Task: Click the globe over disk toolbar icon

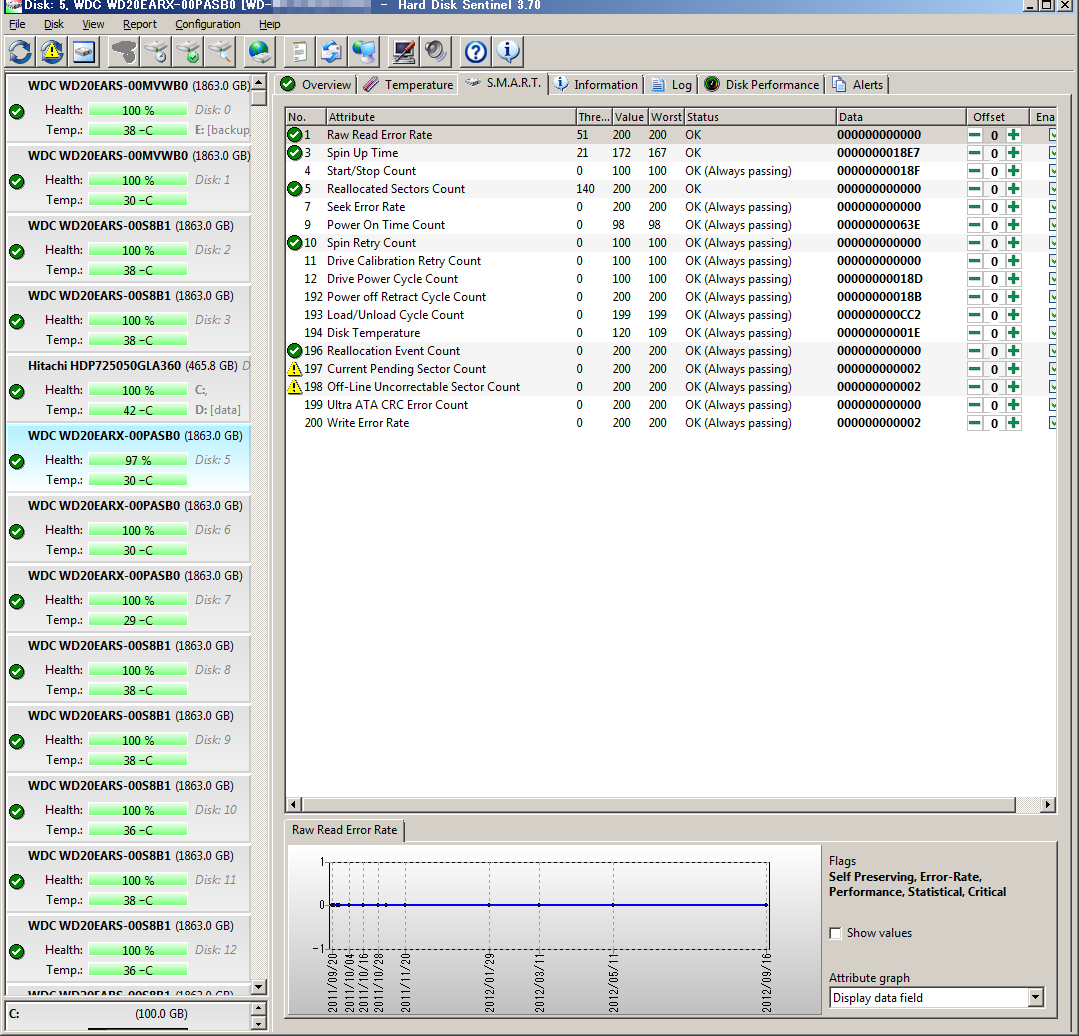Action: [260, 52]
